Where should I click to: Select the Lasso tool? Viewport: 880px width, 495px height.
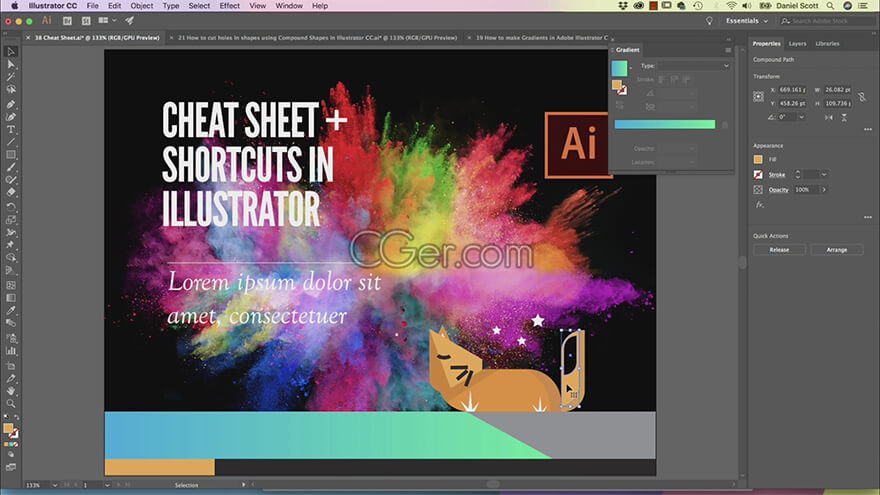click(x=11, y=89)
